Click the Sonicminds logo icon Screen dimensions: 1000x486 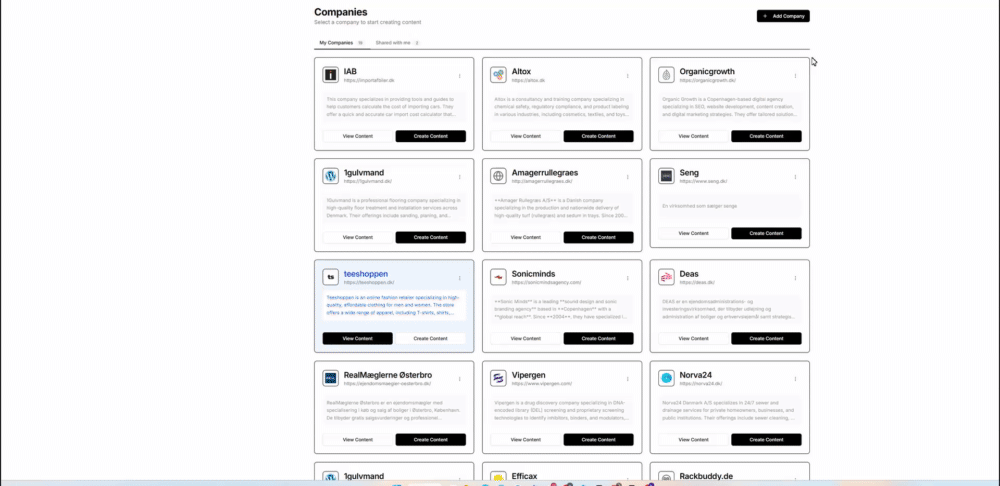498,277
